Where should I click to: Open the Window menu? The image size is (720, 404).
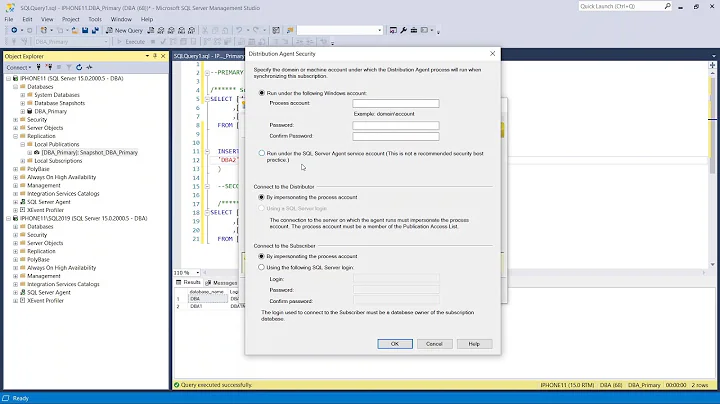[121, 19]
